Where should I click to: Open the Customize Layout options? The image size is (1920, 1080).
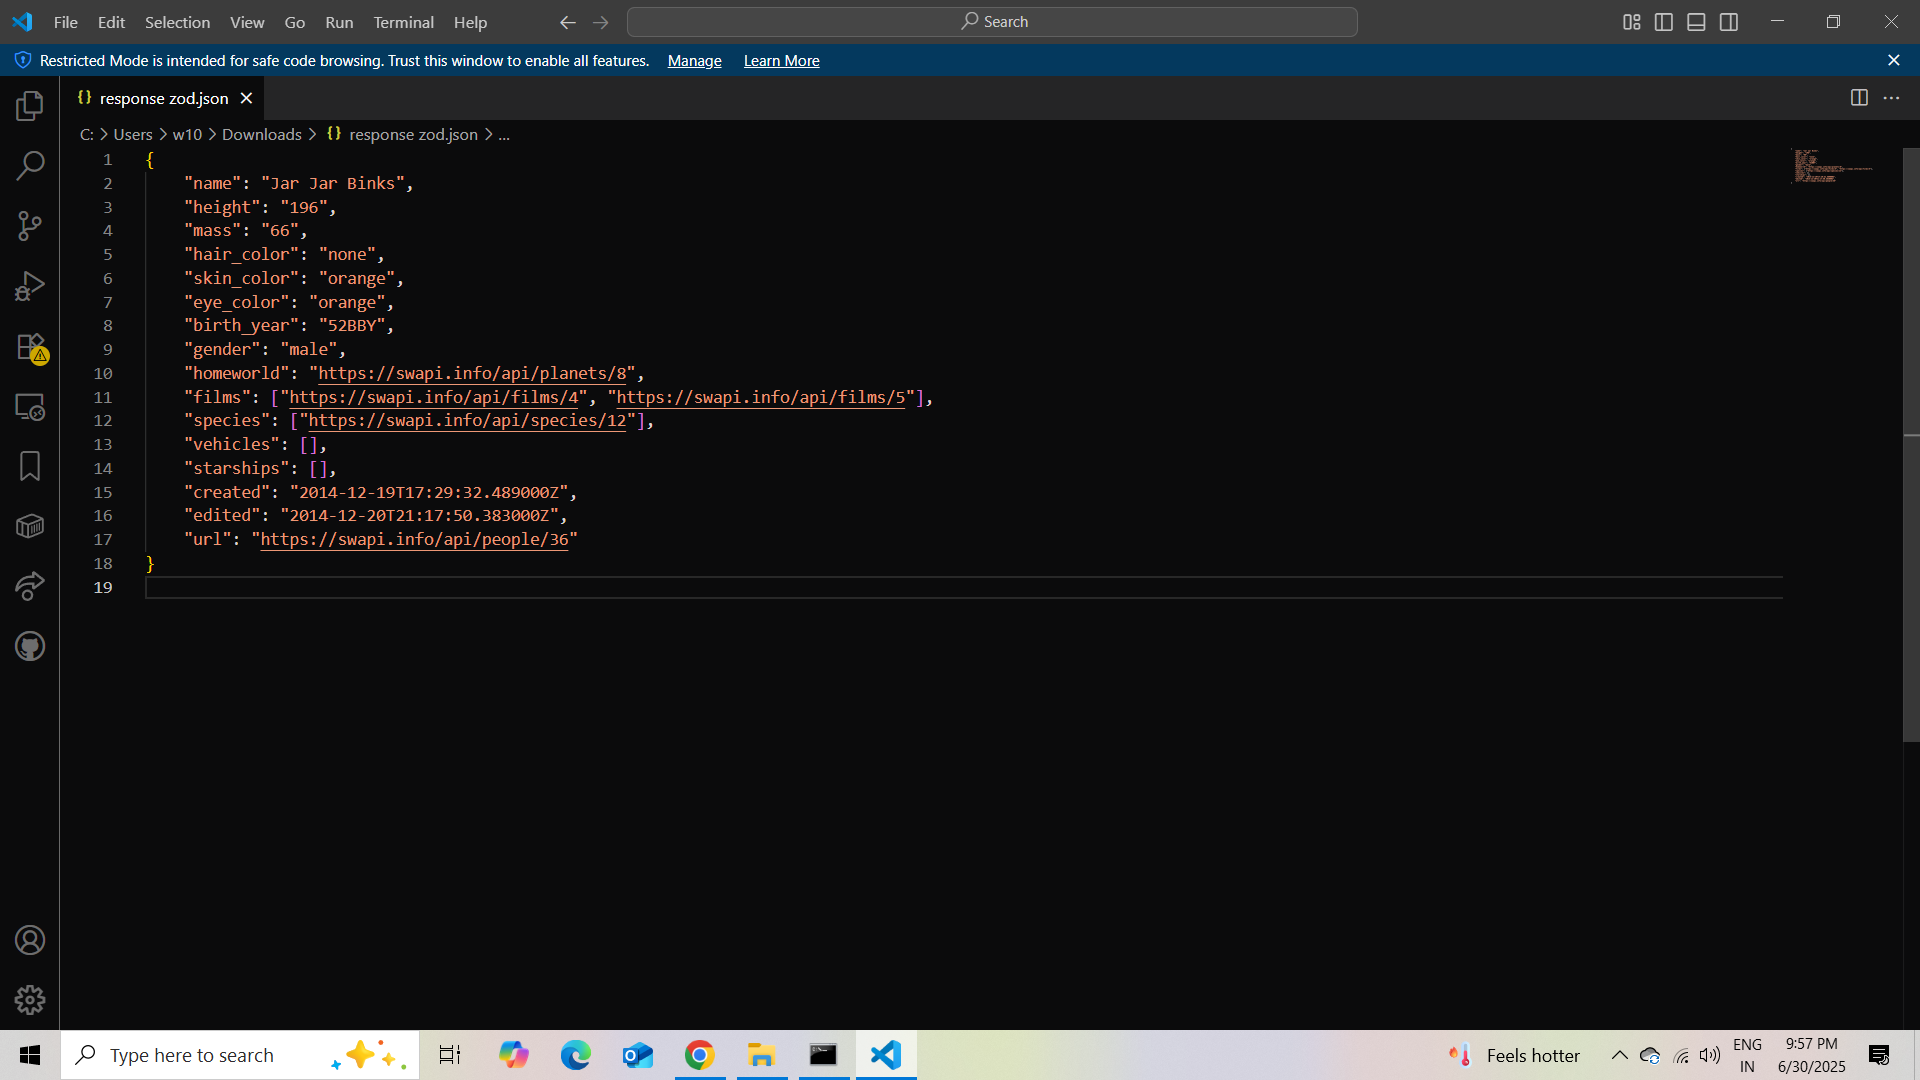coord(1631,22)
